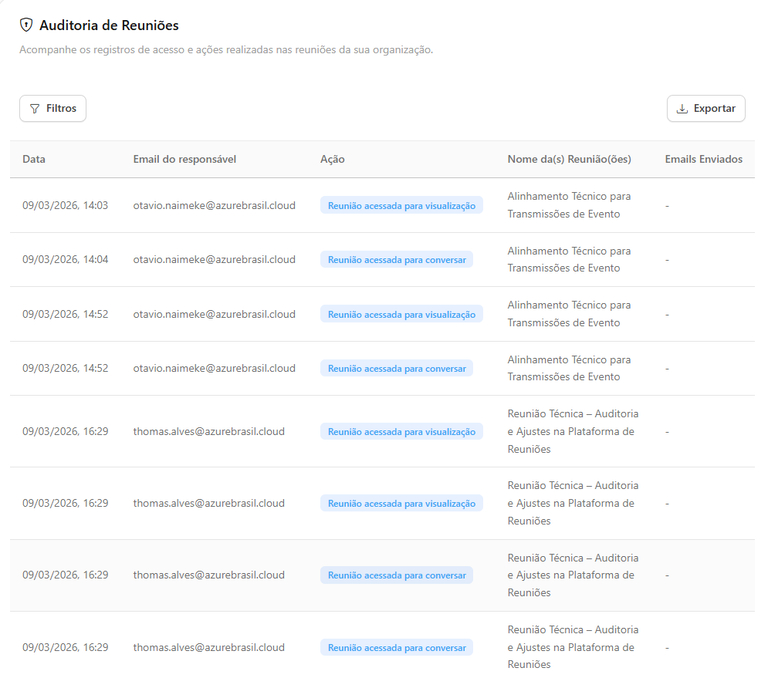The image size is (768, 678).
Task: Click the meeting name in the 14:03 row
Action: coord(569,205)
